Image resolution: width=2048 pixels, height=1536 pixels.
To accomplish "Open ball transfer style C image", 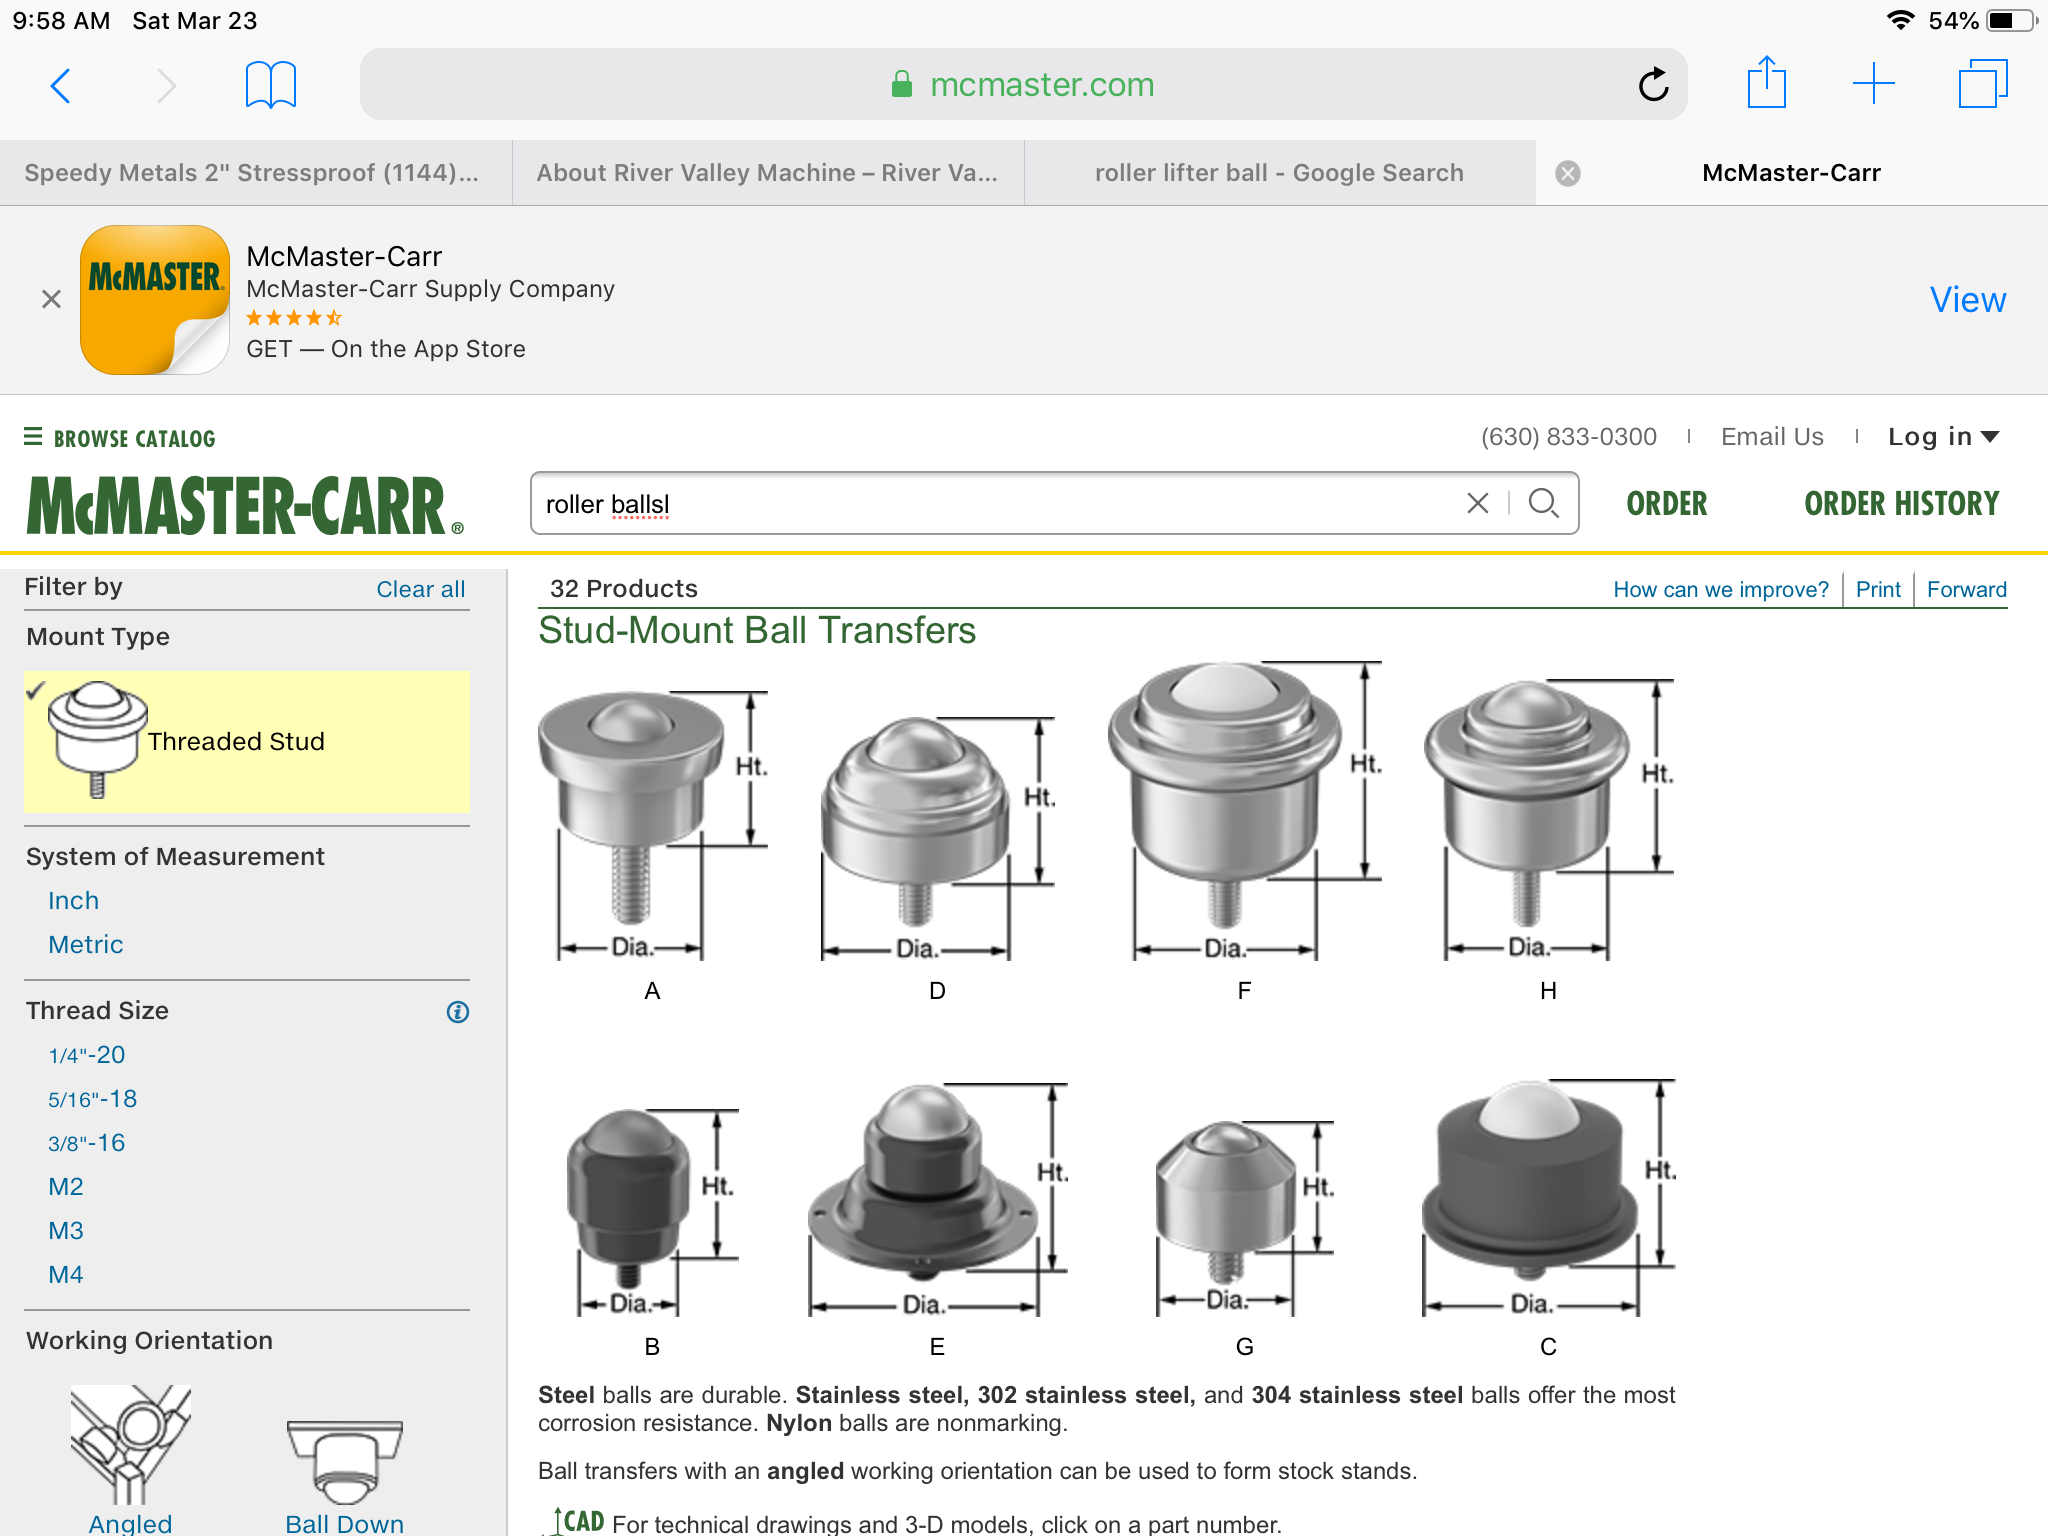I will (x=1548, y=1198).
